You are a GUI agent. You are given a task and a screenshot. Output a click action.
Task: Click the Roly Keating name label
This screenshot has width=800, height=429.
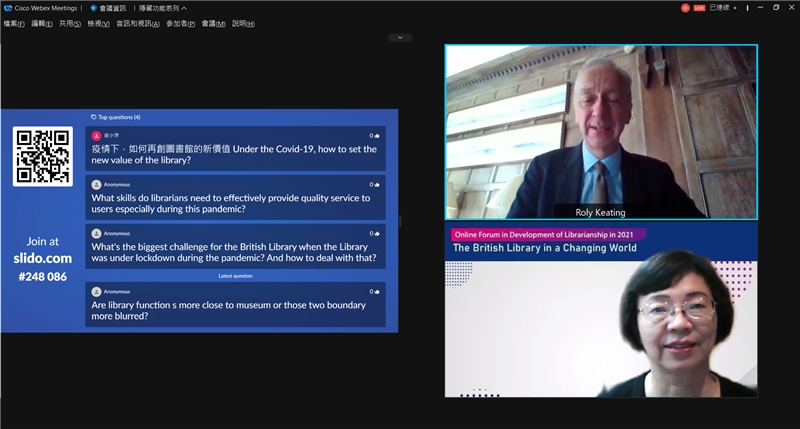600,212
